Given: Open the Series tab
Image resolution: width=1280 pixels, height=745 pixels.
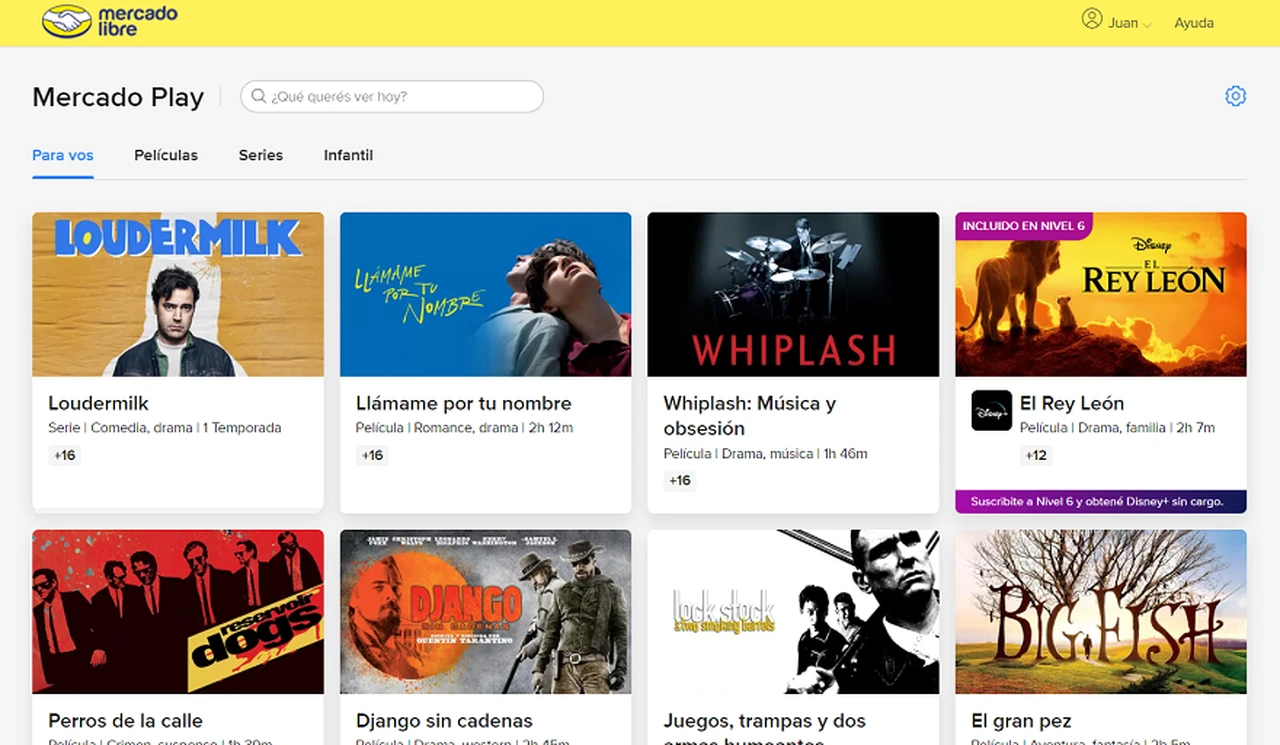Looking at the screenshot, I should [260, 155].
